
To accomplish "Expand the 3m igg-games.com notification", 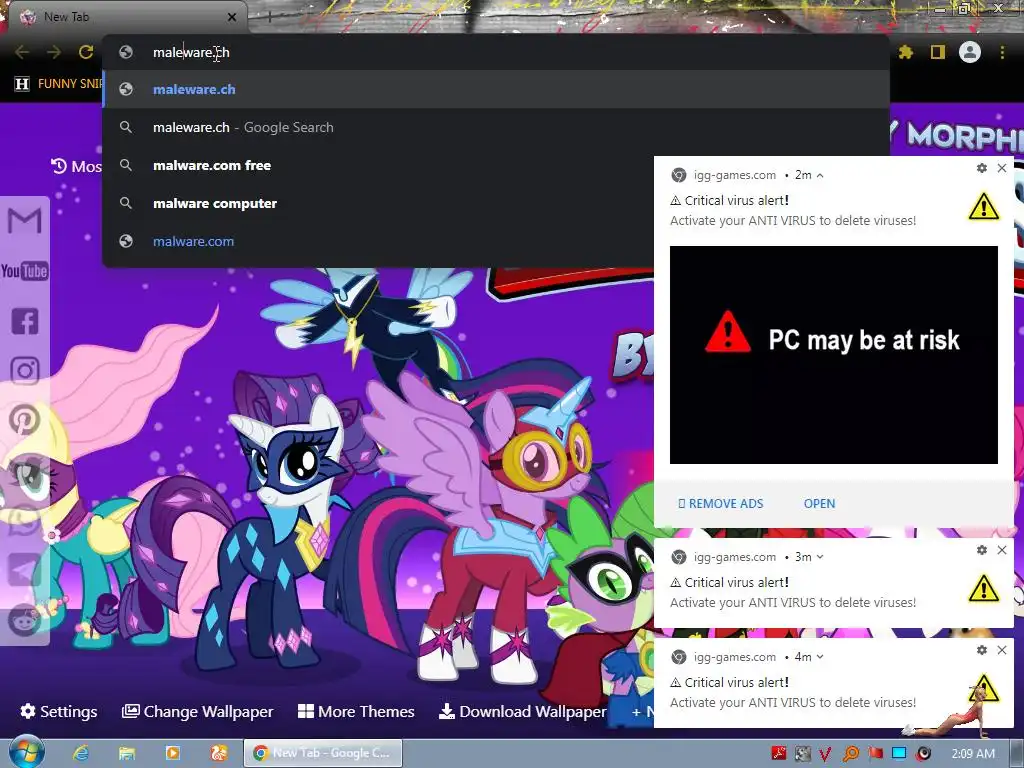I will (820, 557).
